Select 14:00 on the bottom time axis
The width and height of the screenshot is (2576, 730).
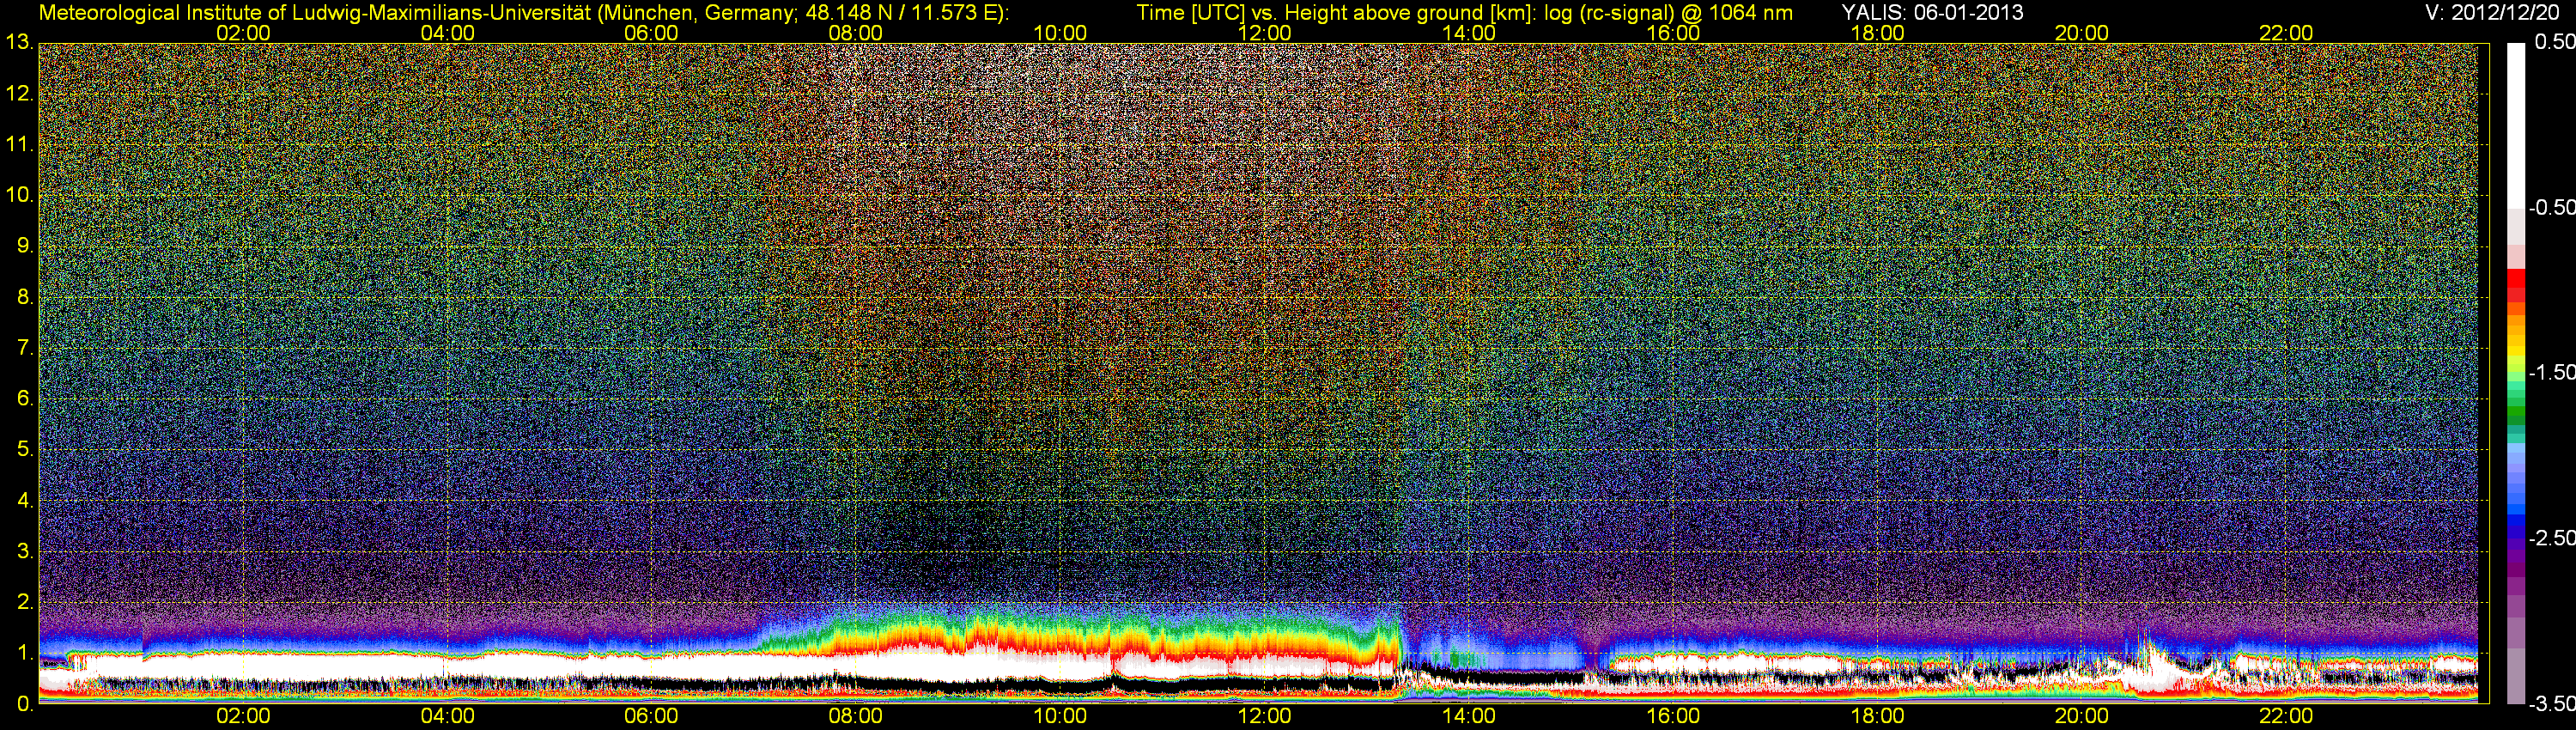click(x=1469, y=716)
